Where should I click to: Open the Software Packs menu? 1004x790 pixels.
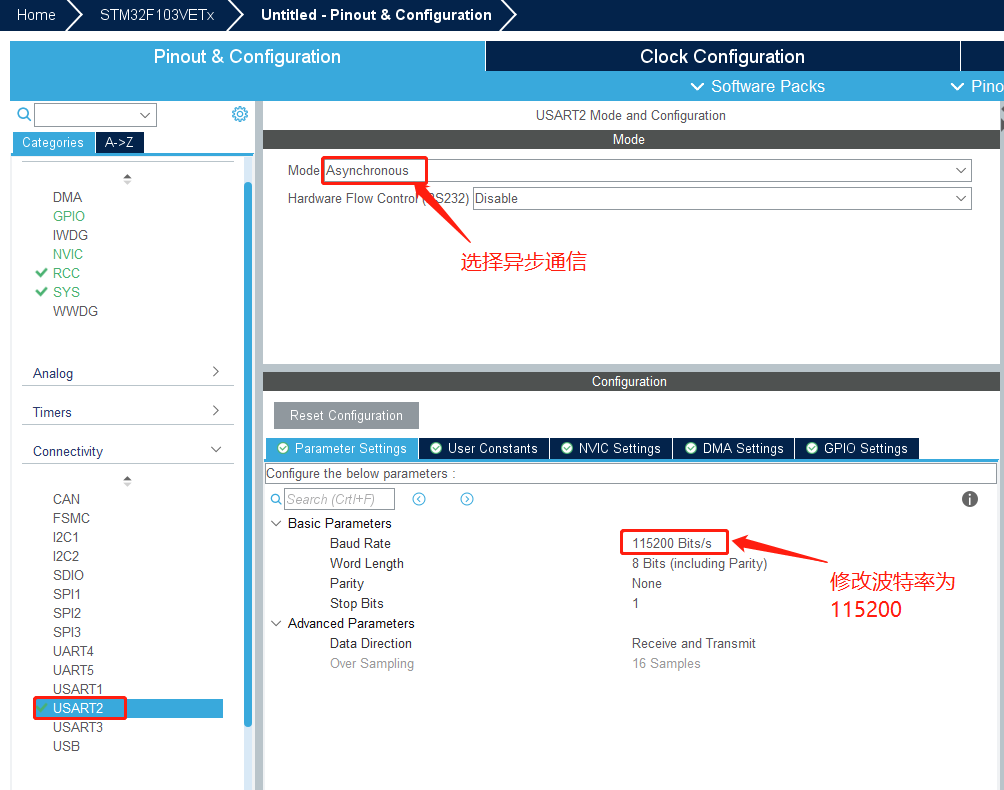pos(757,86)
